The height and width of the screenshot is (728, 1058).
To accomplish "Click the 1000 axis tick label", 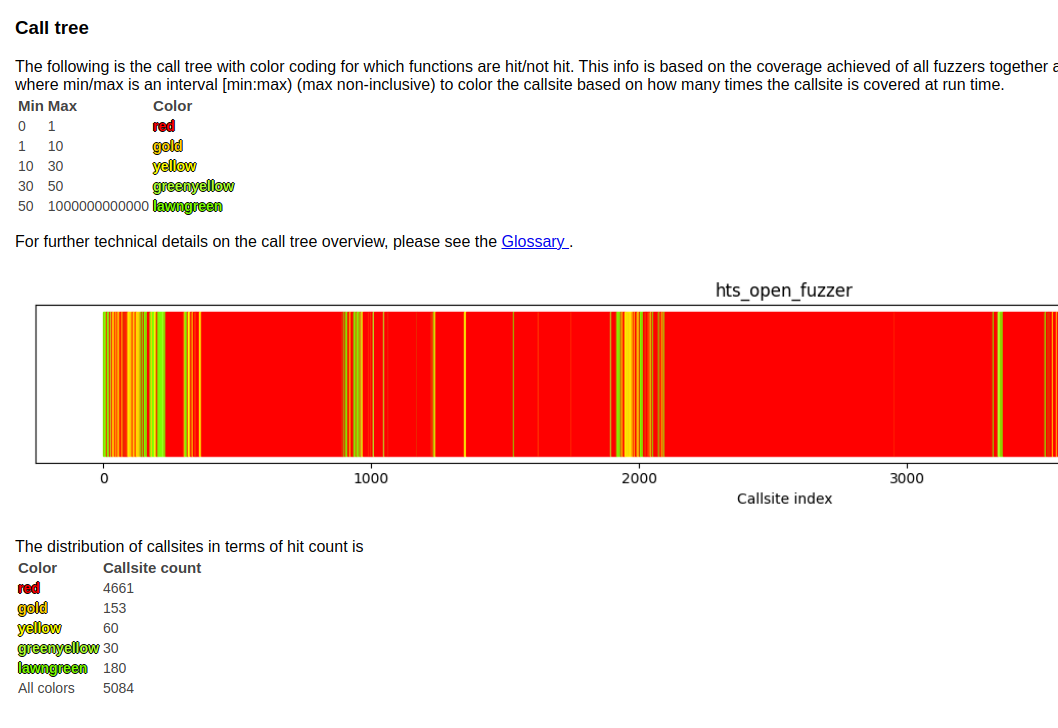I will pyautogui.click(x=371, y=478).
